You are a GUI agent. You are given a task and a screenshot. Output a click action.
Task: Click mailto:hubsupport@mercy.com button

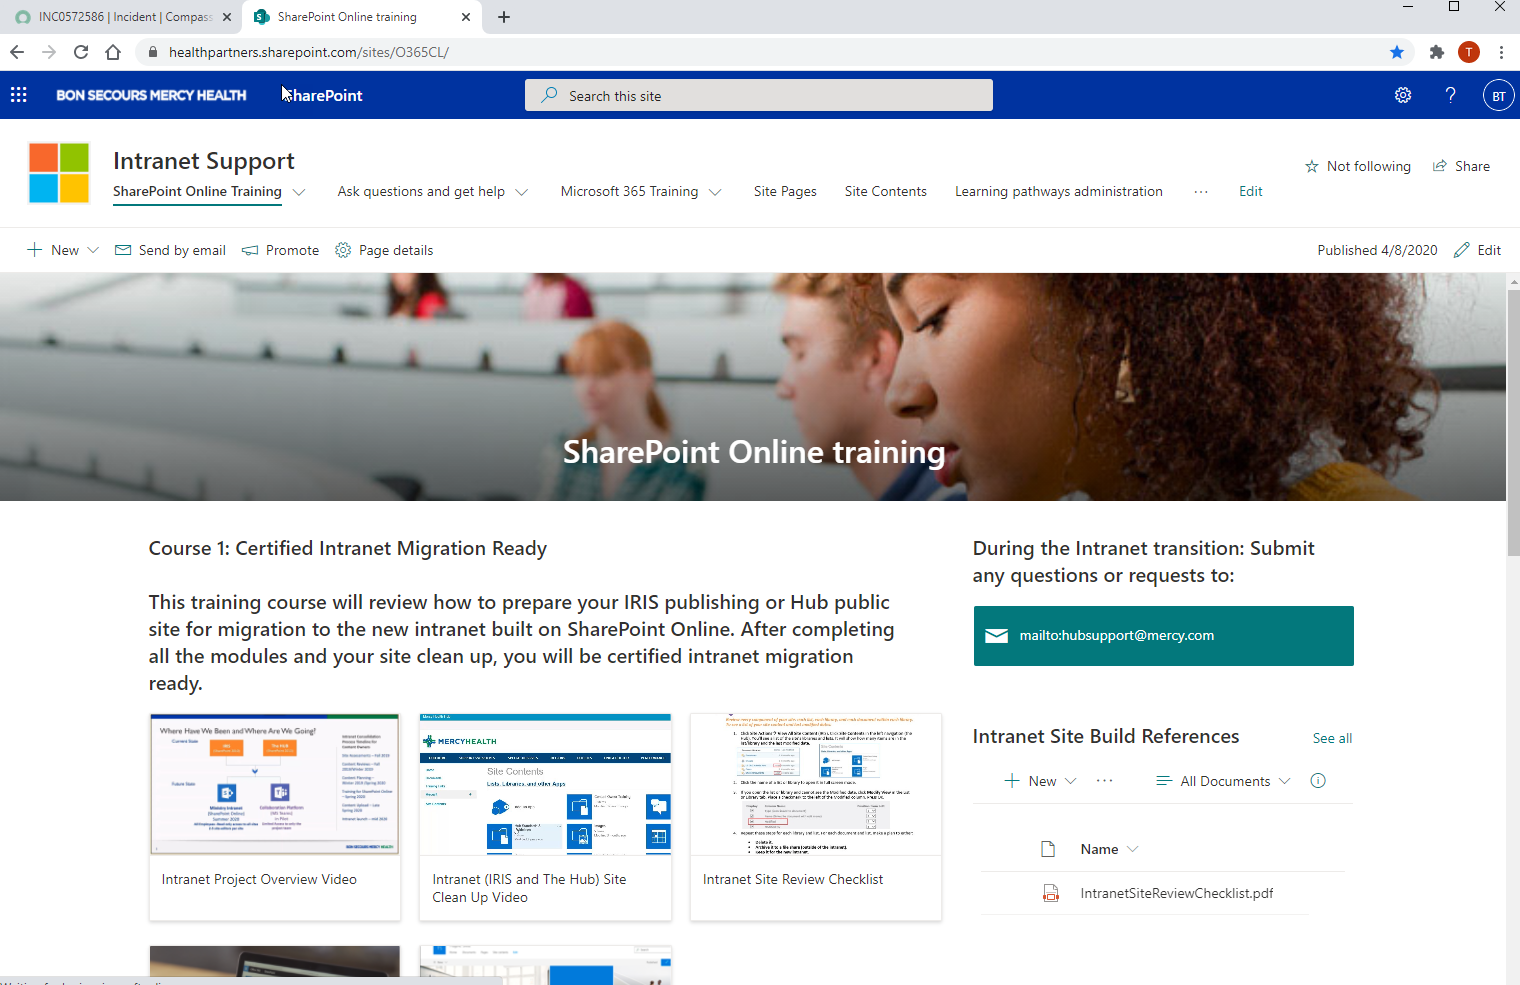[1163, 636]
